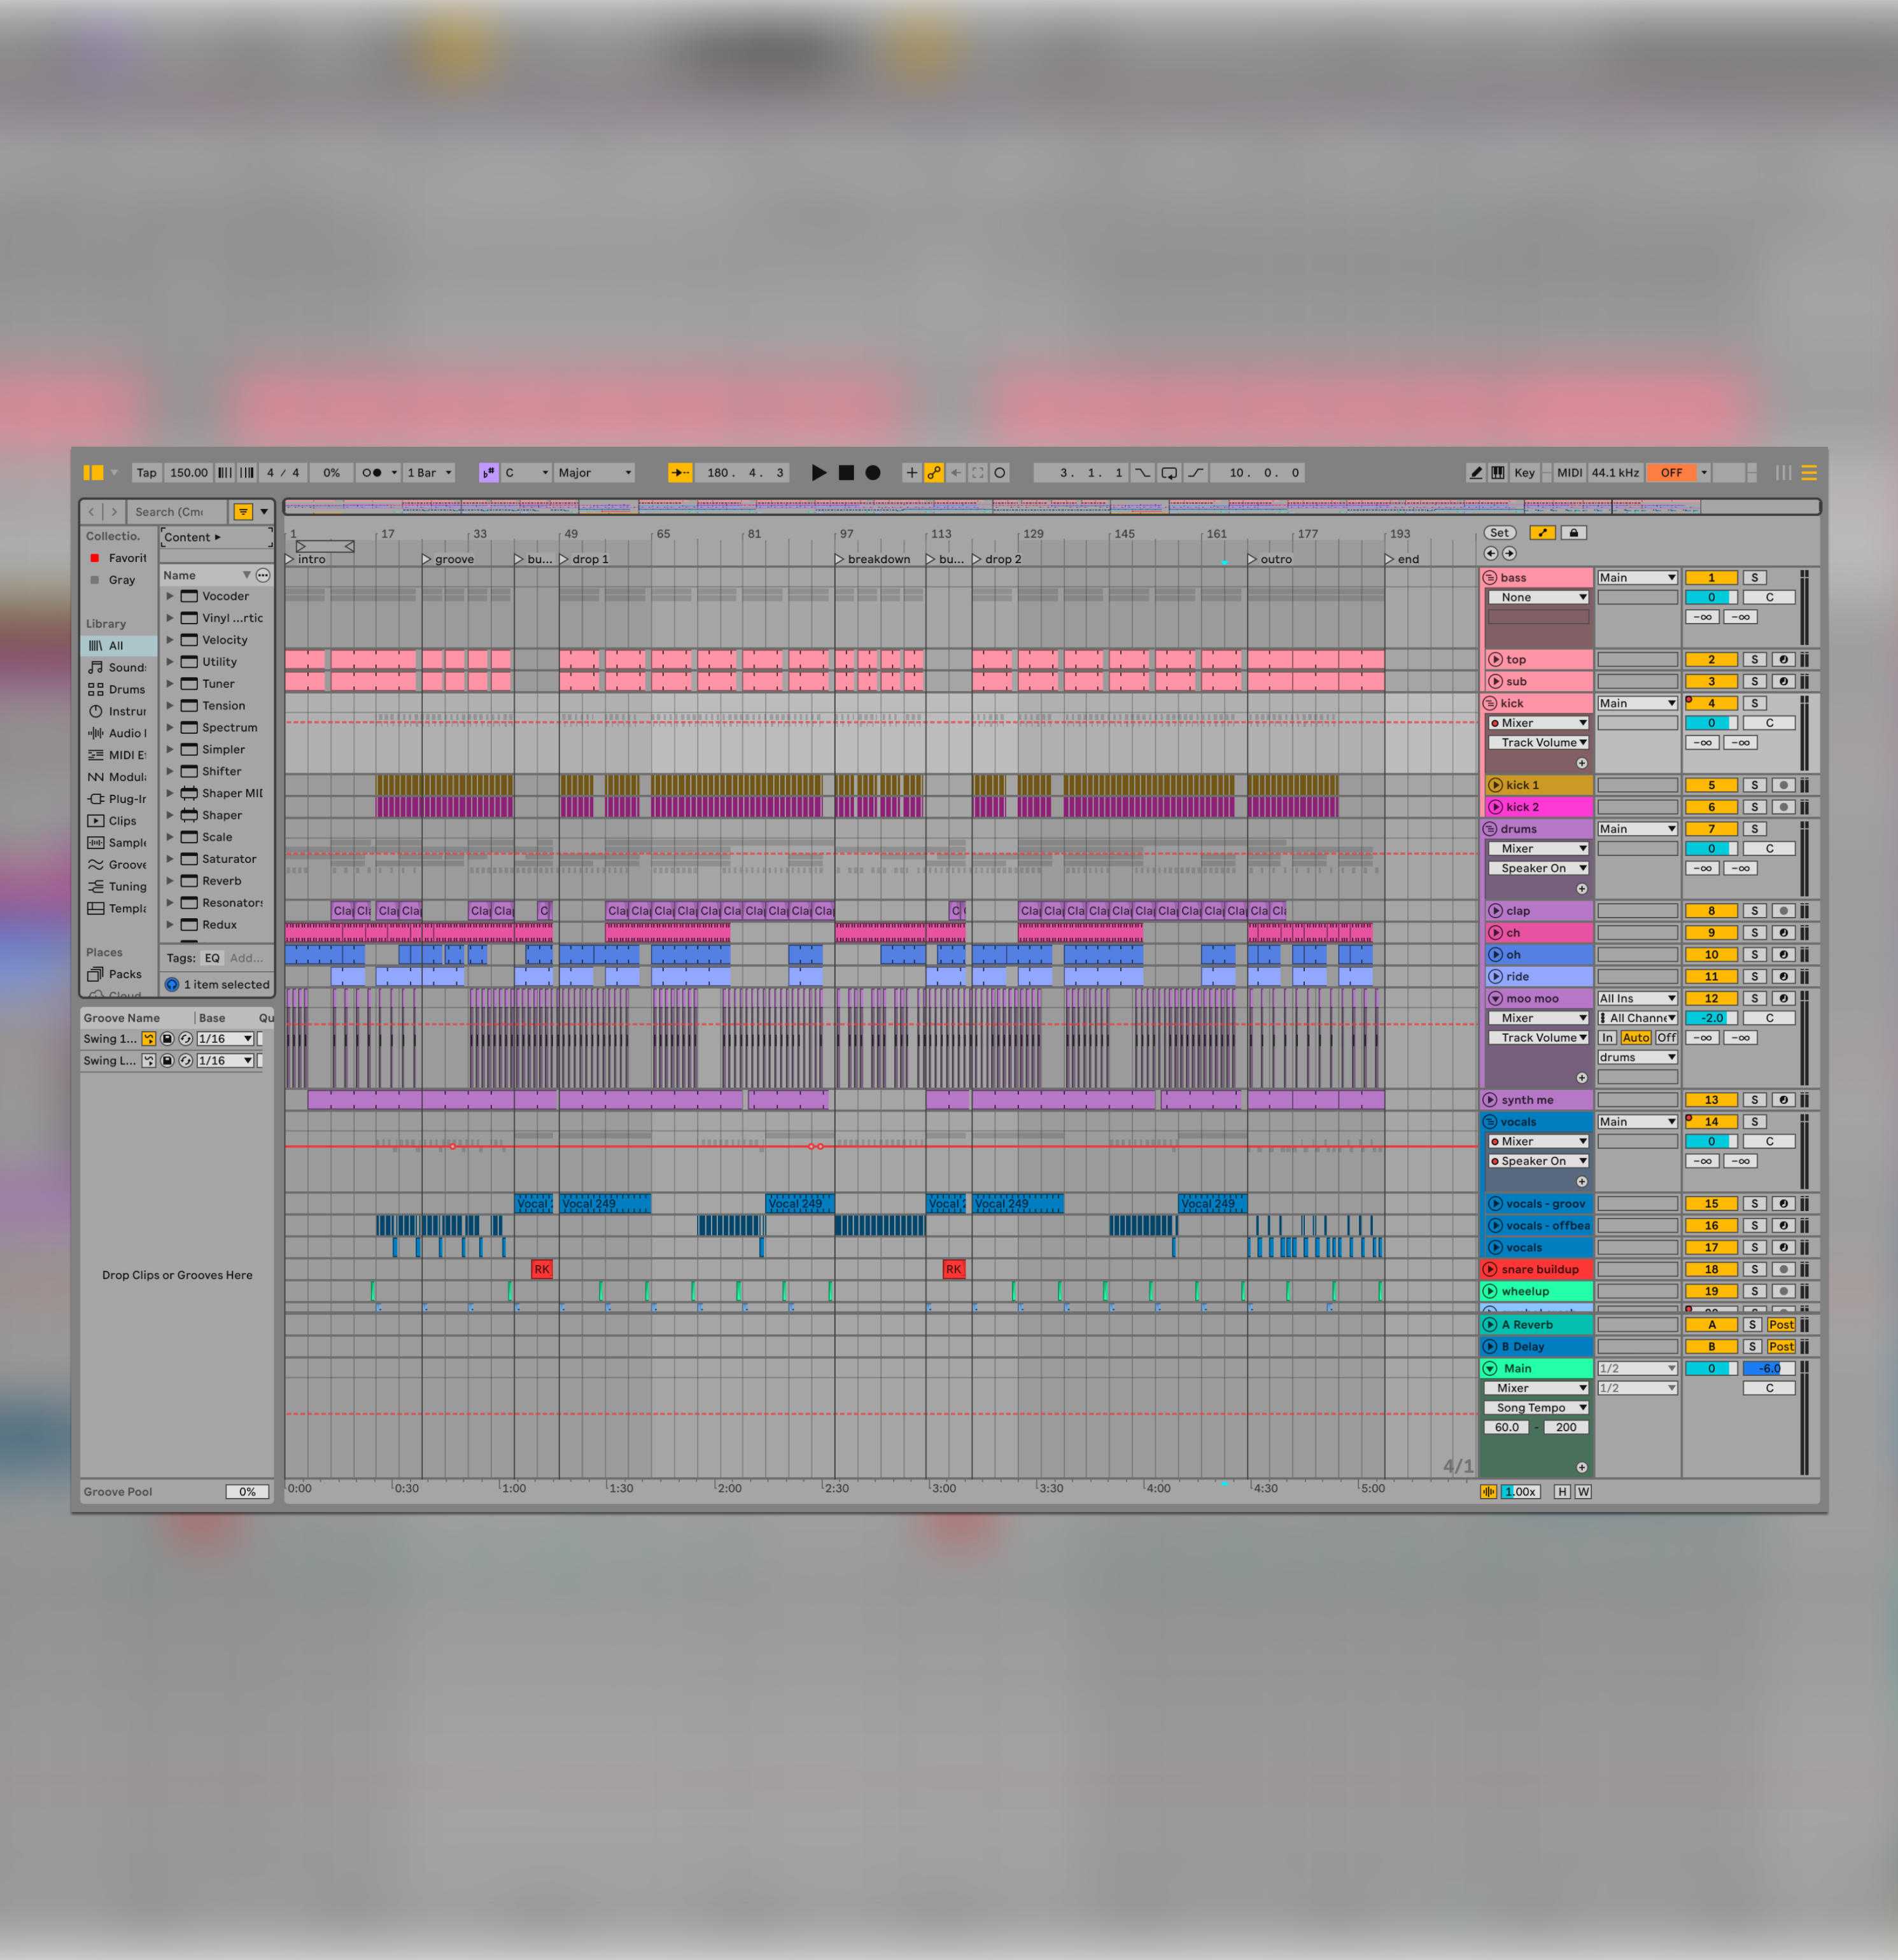1898x1960 pixels.
Task: Click the Stop transport button
Action: tap(846, 473)
